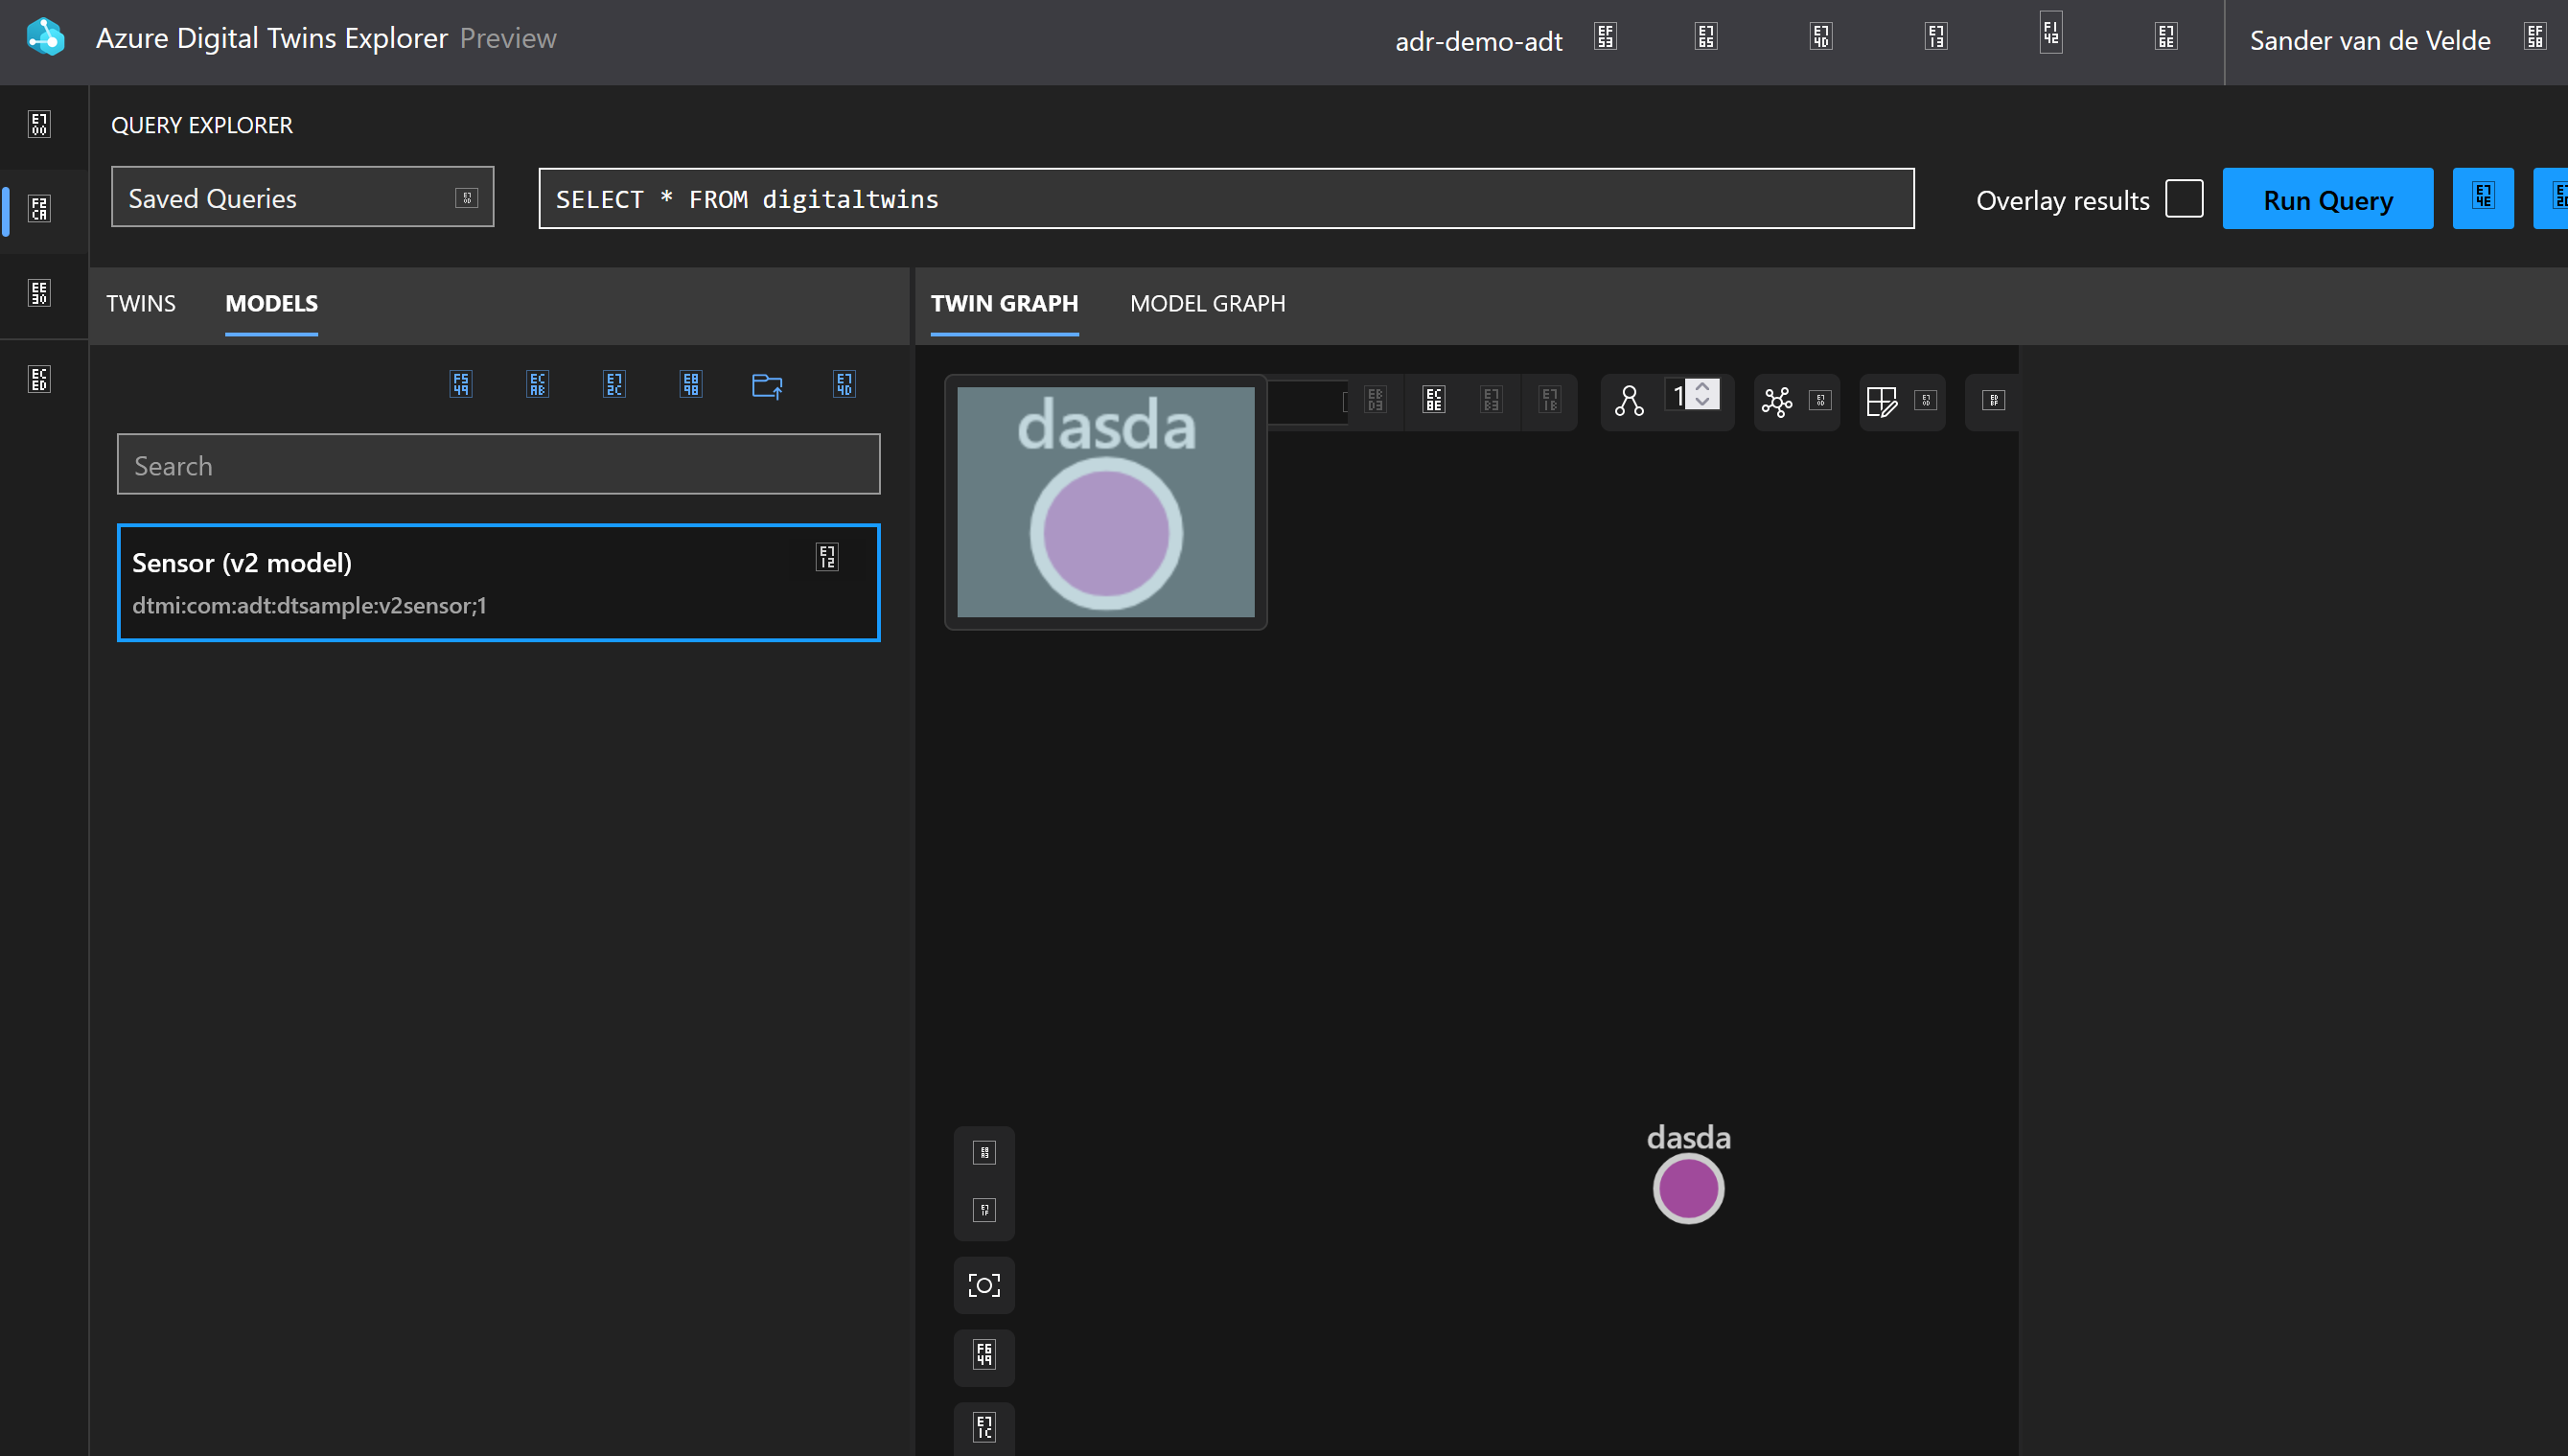This screenshot has width=2568, height=1456.
Task: Click the second zoom control above center icon
Action: (x=984, y=1210)
